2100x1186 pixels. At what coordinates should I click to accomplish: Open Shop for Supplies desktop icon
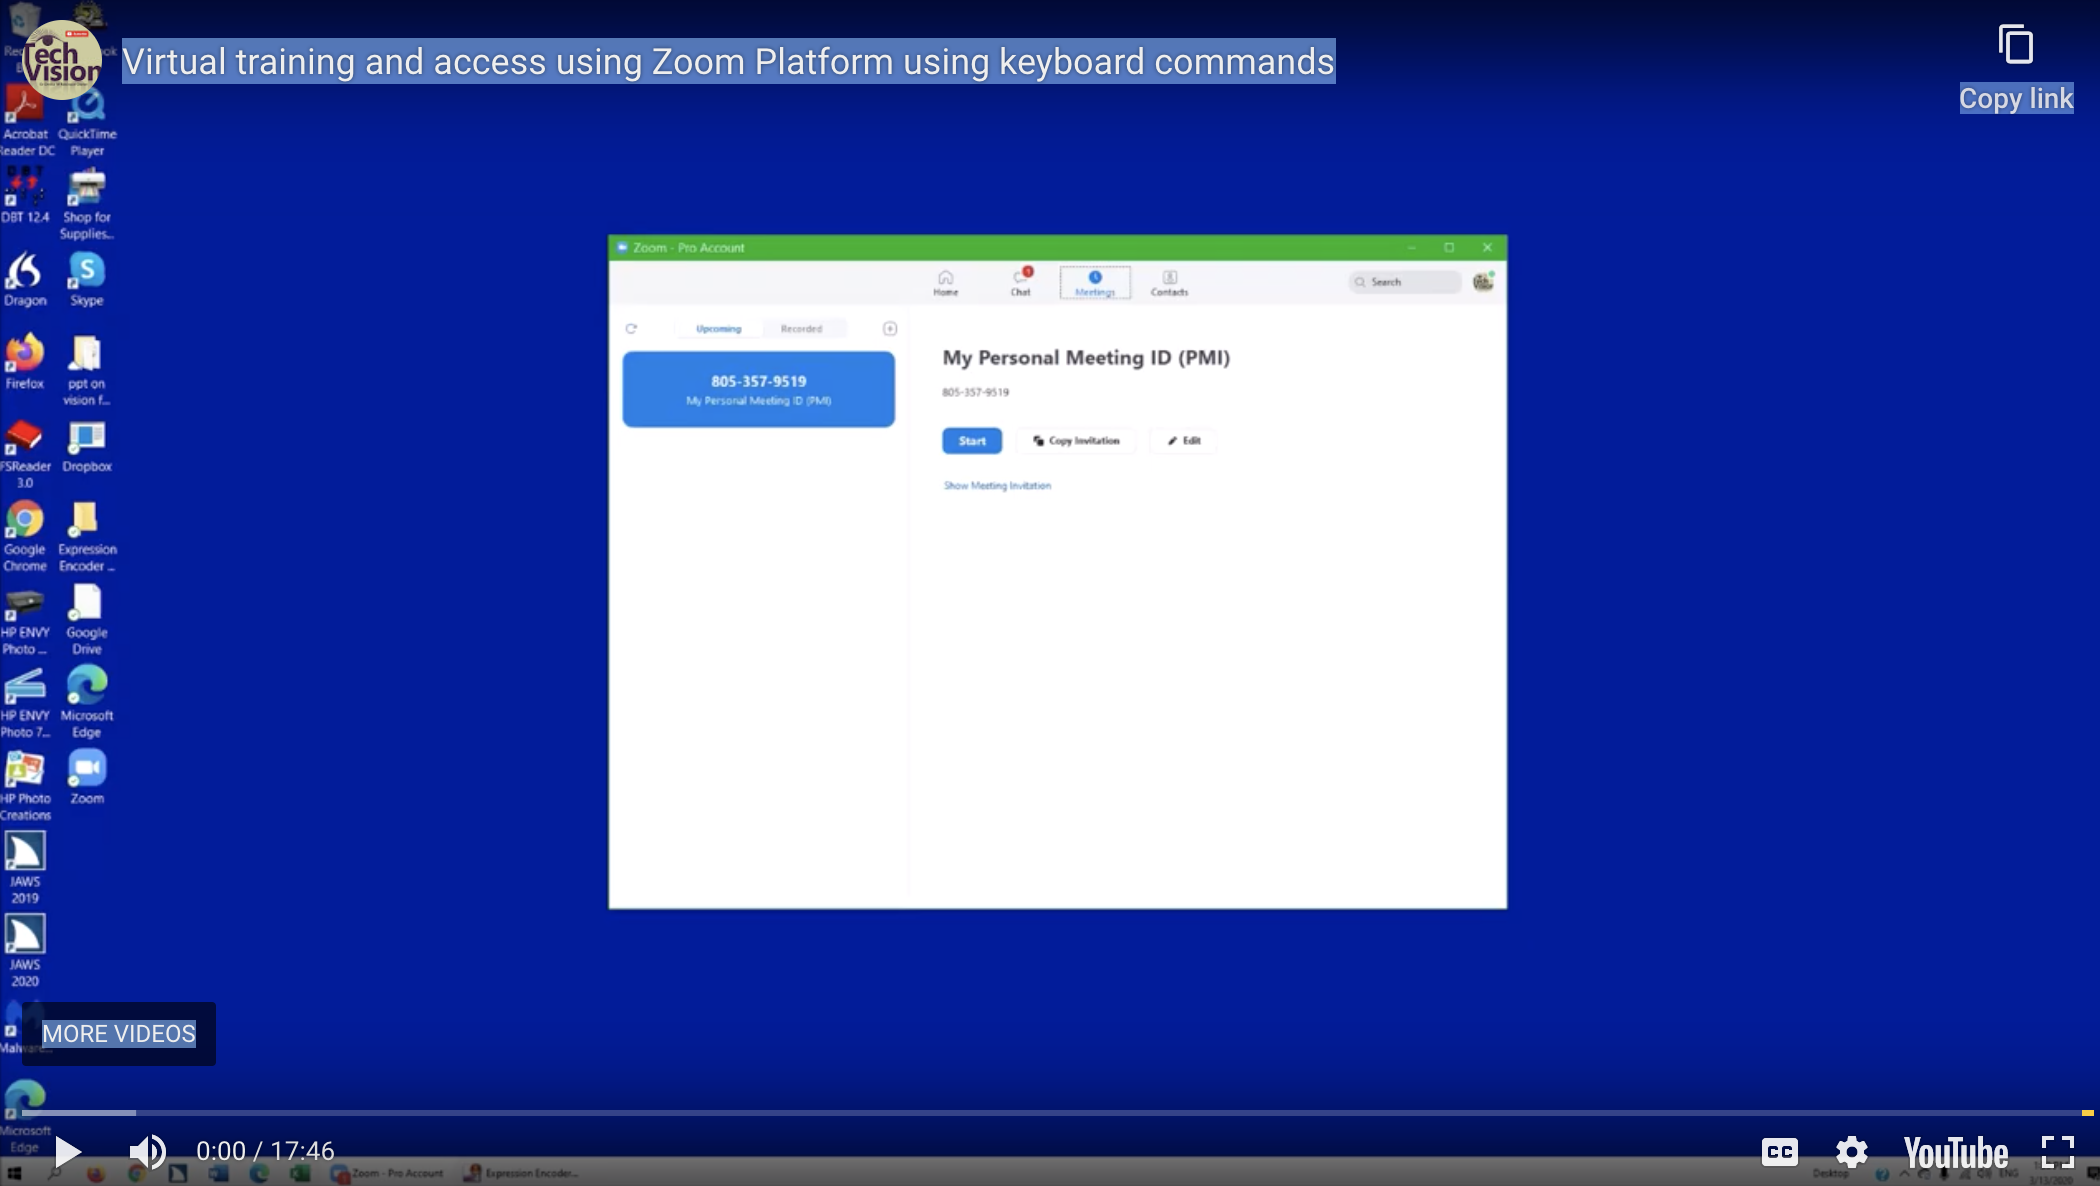pos(87,204)
